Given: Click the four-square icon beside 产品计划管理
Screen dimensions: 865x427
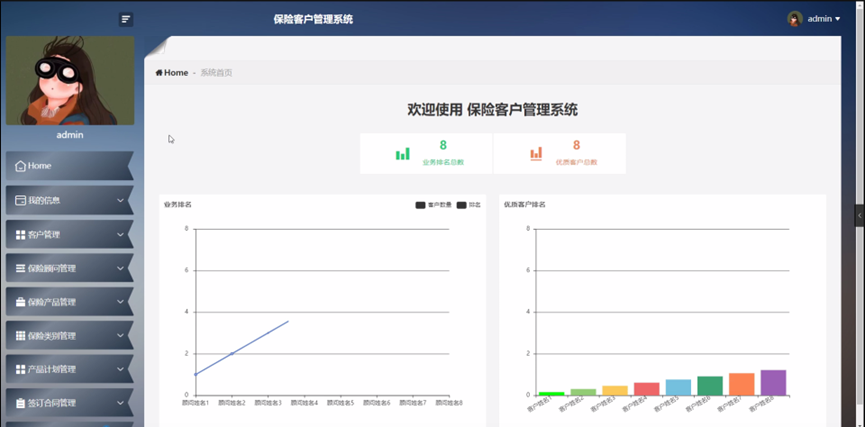Looking at the screenshot, I should (x=20, y=369).
